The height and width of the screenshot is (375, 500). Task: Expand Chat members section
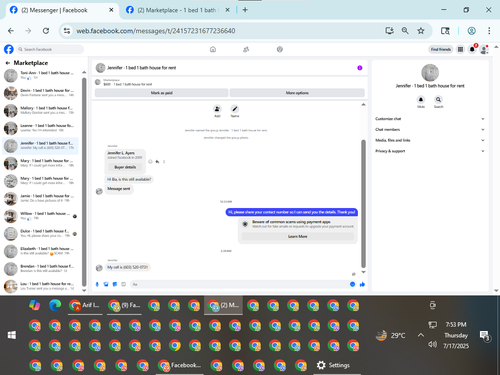tap(430, 129)
